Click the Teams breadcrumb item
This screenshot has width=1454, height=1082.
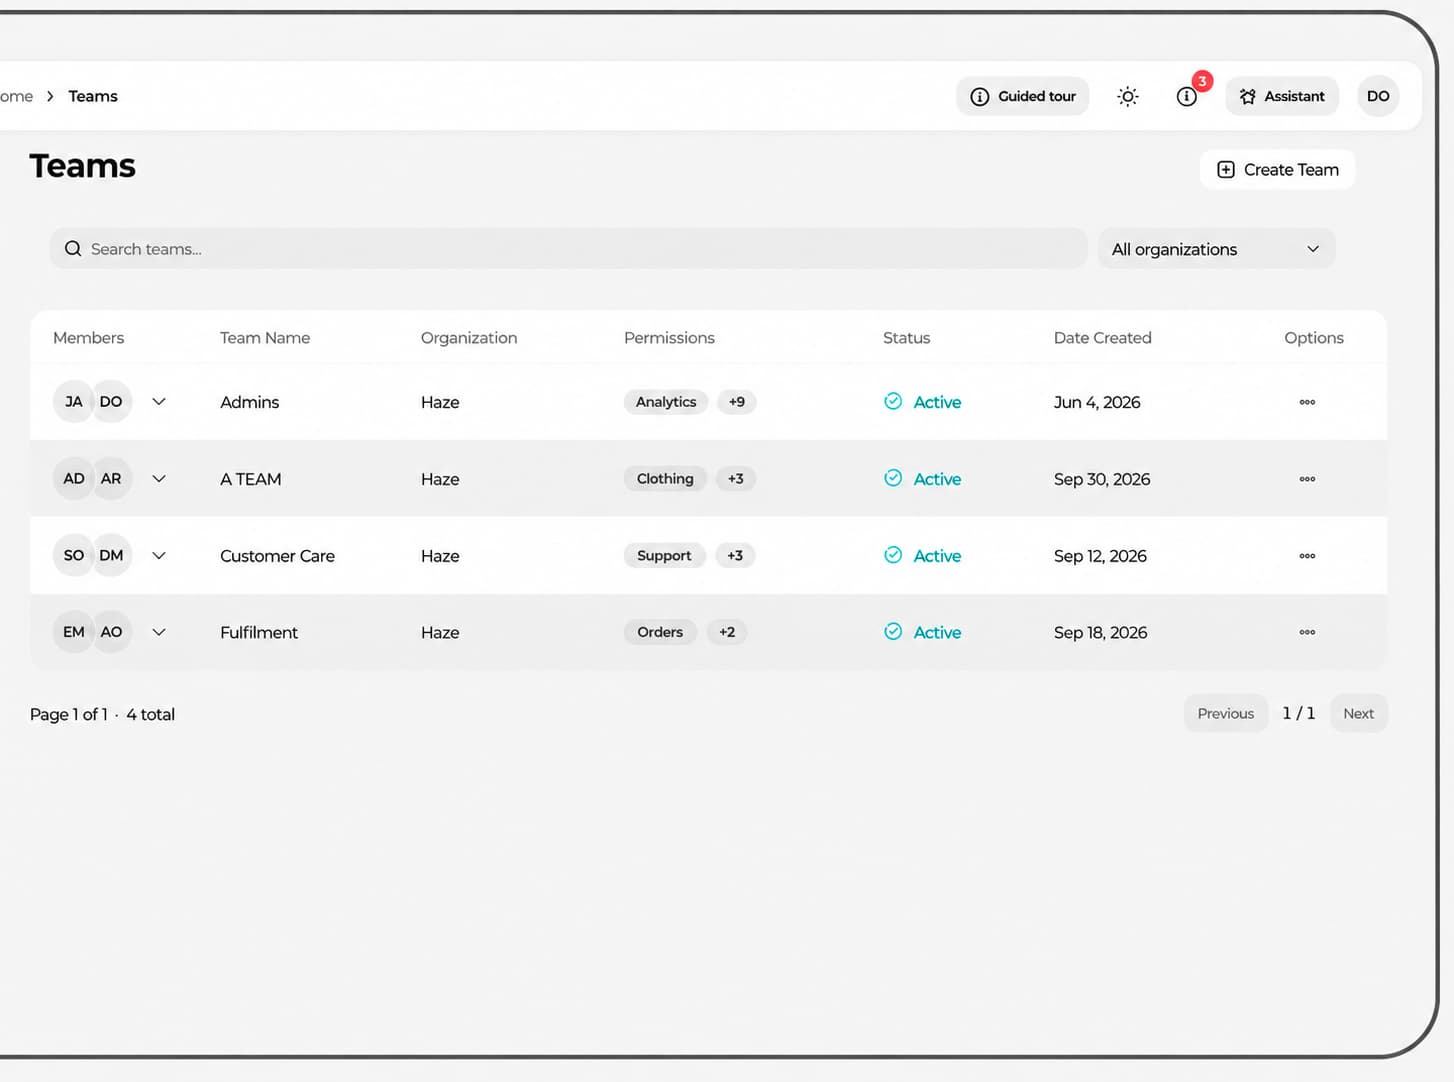pyautogui.click(x=93, y=96)
